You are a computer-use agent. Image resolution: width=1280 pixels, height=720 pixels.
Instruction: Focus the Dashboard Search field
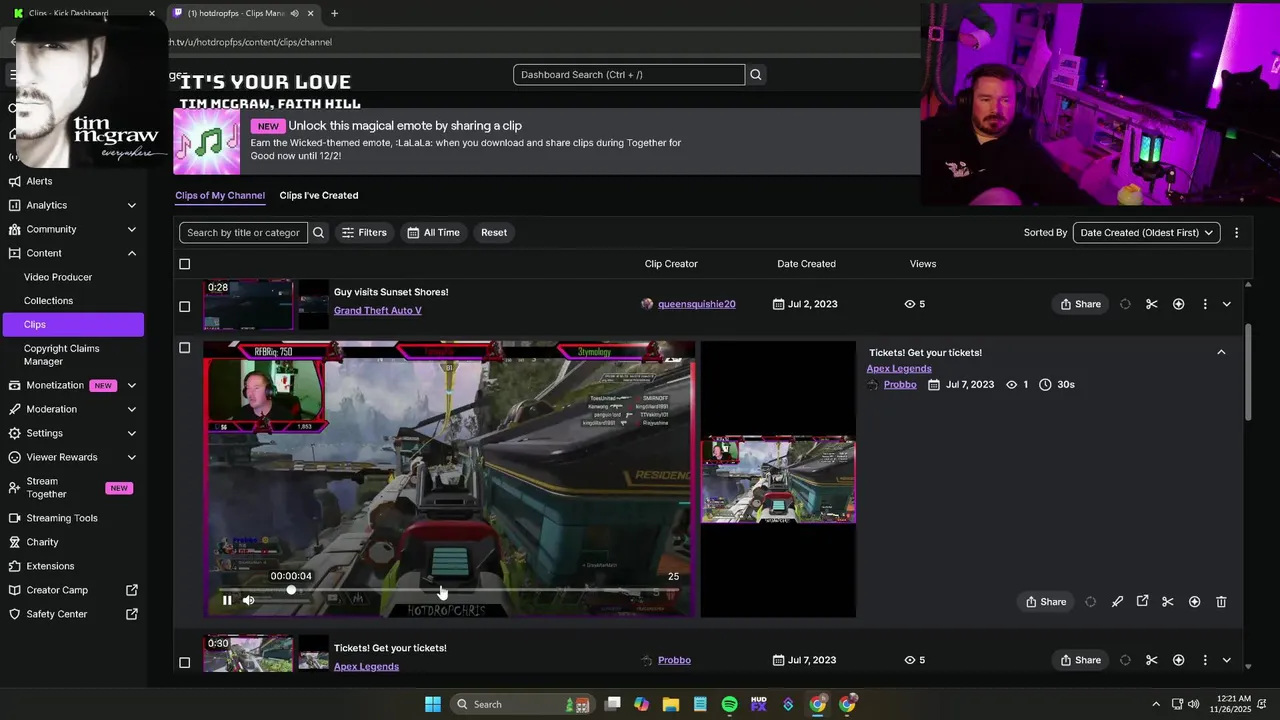click(629, 74)
